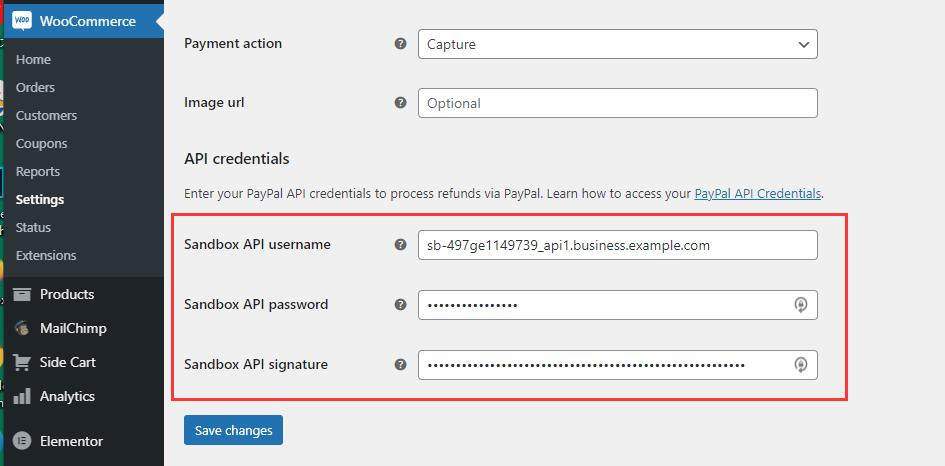Click help icon beside Sandbox API username
Screen dimensions: 945x466
tap(401, 244)
